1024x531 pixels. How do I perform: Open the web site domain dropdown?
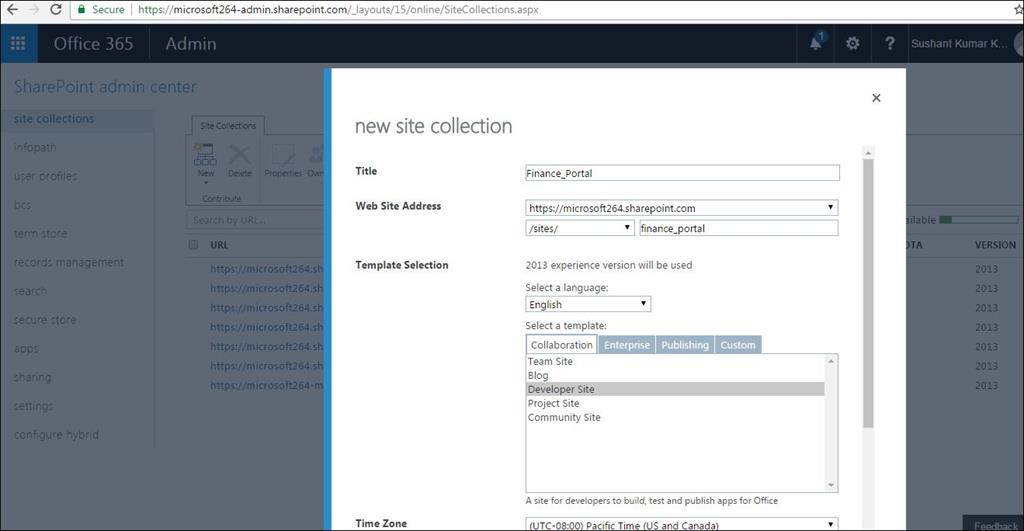point(681,208)
